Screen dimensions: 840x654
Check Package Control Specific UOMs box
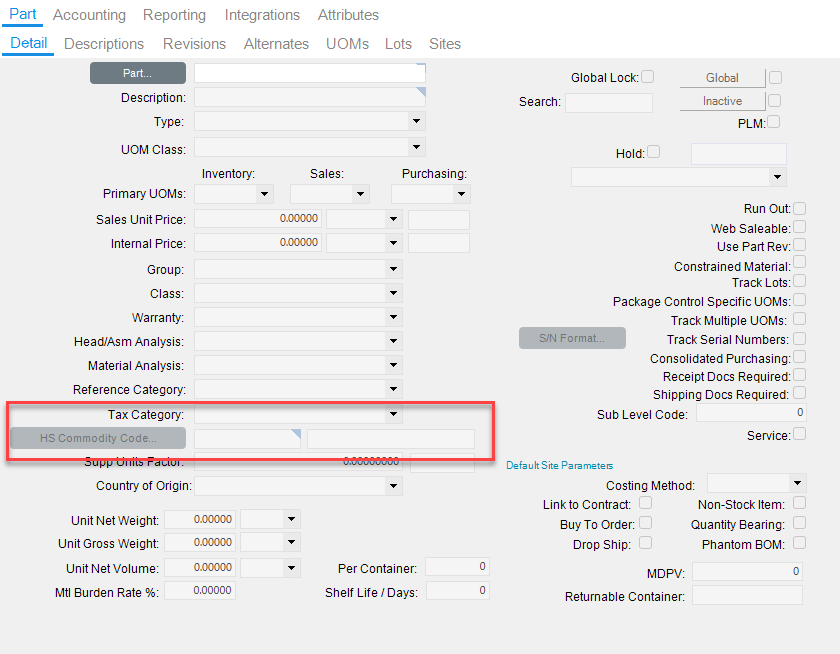(x=799, y=300)
